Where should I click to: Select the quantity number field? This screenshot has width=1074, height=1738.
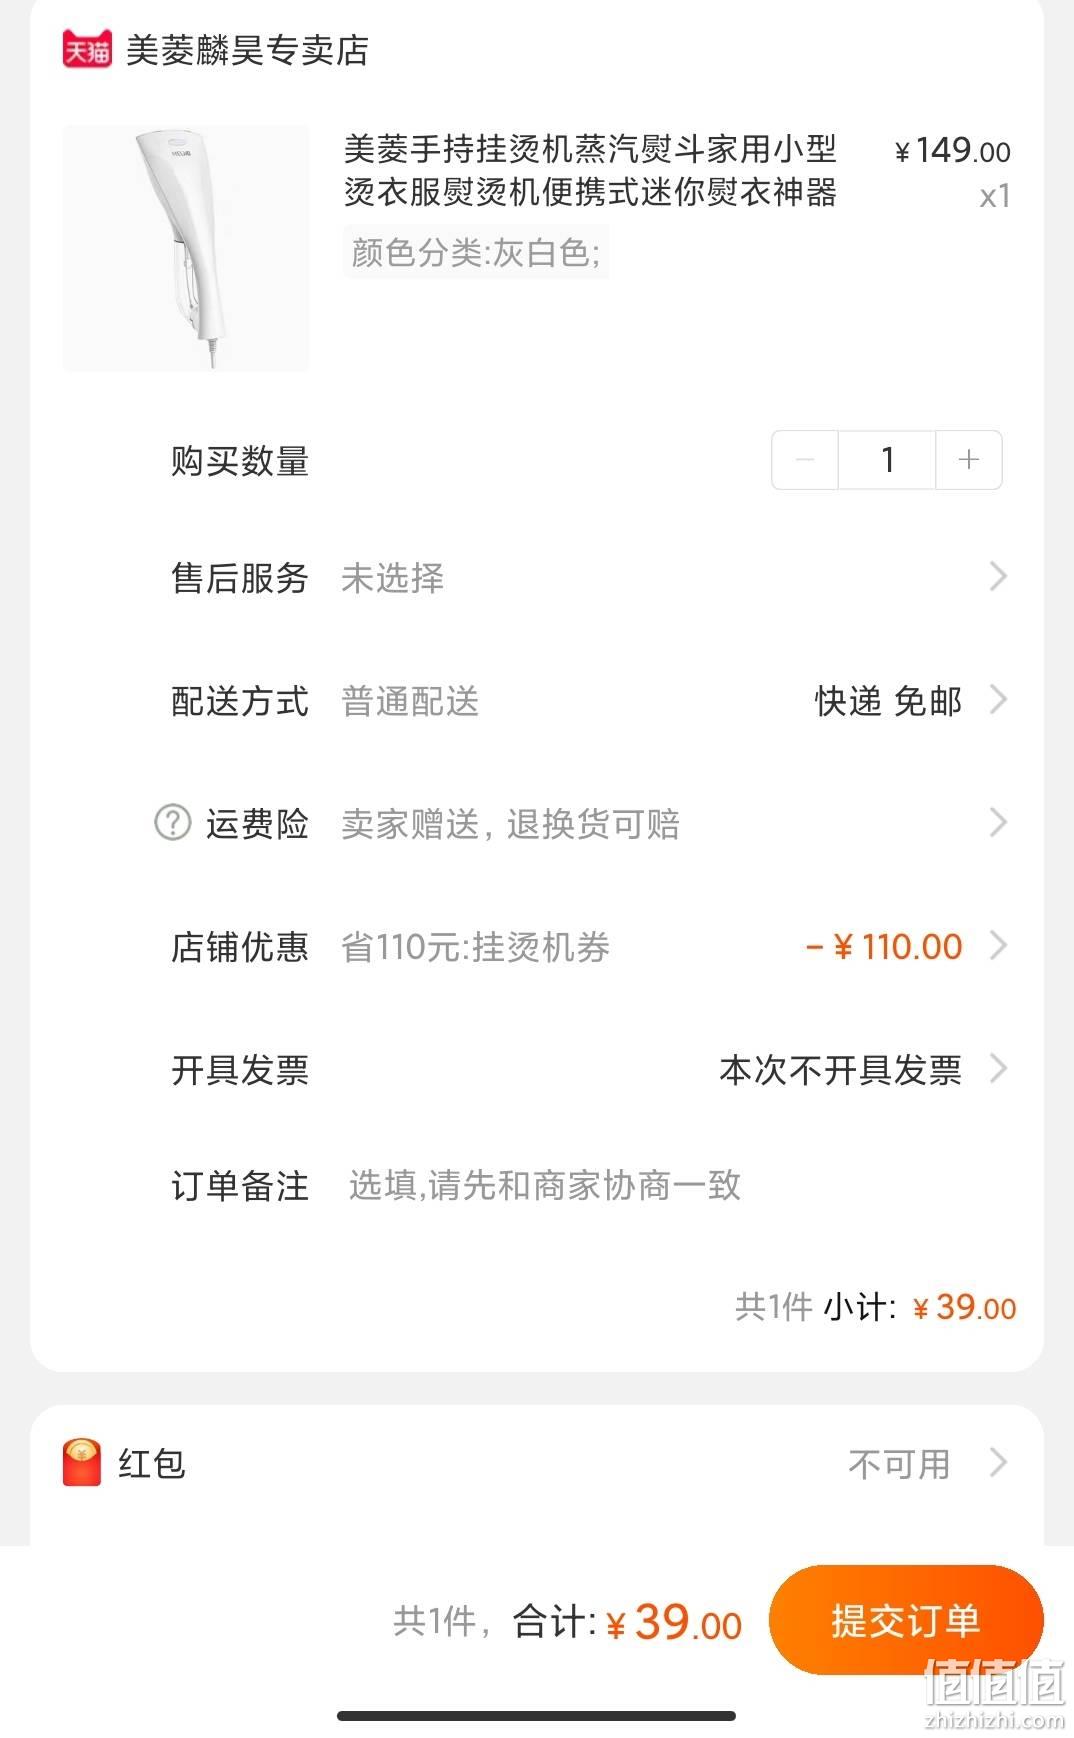pyautogui.click(x=887, y=460)
